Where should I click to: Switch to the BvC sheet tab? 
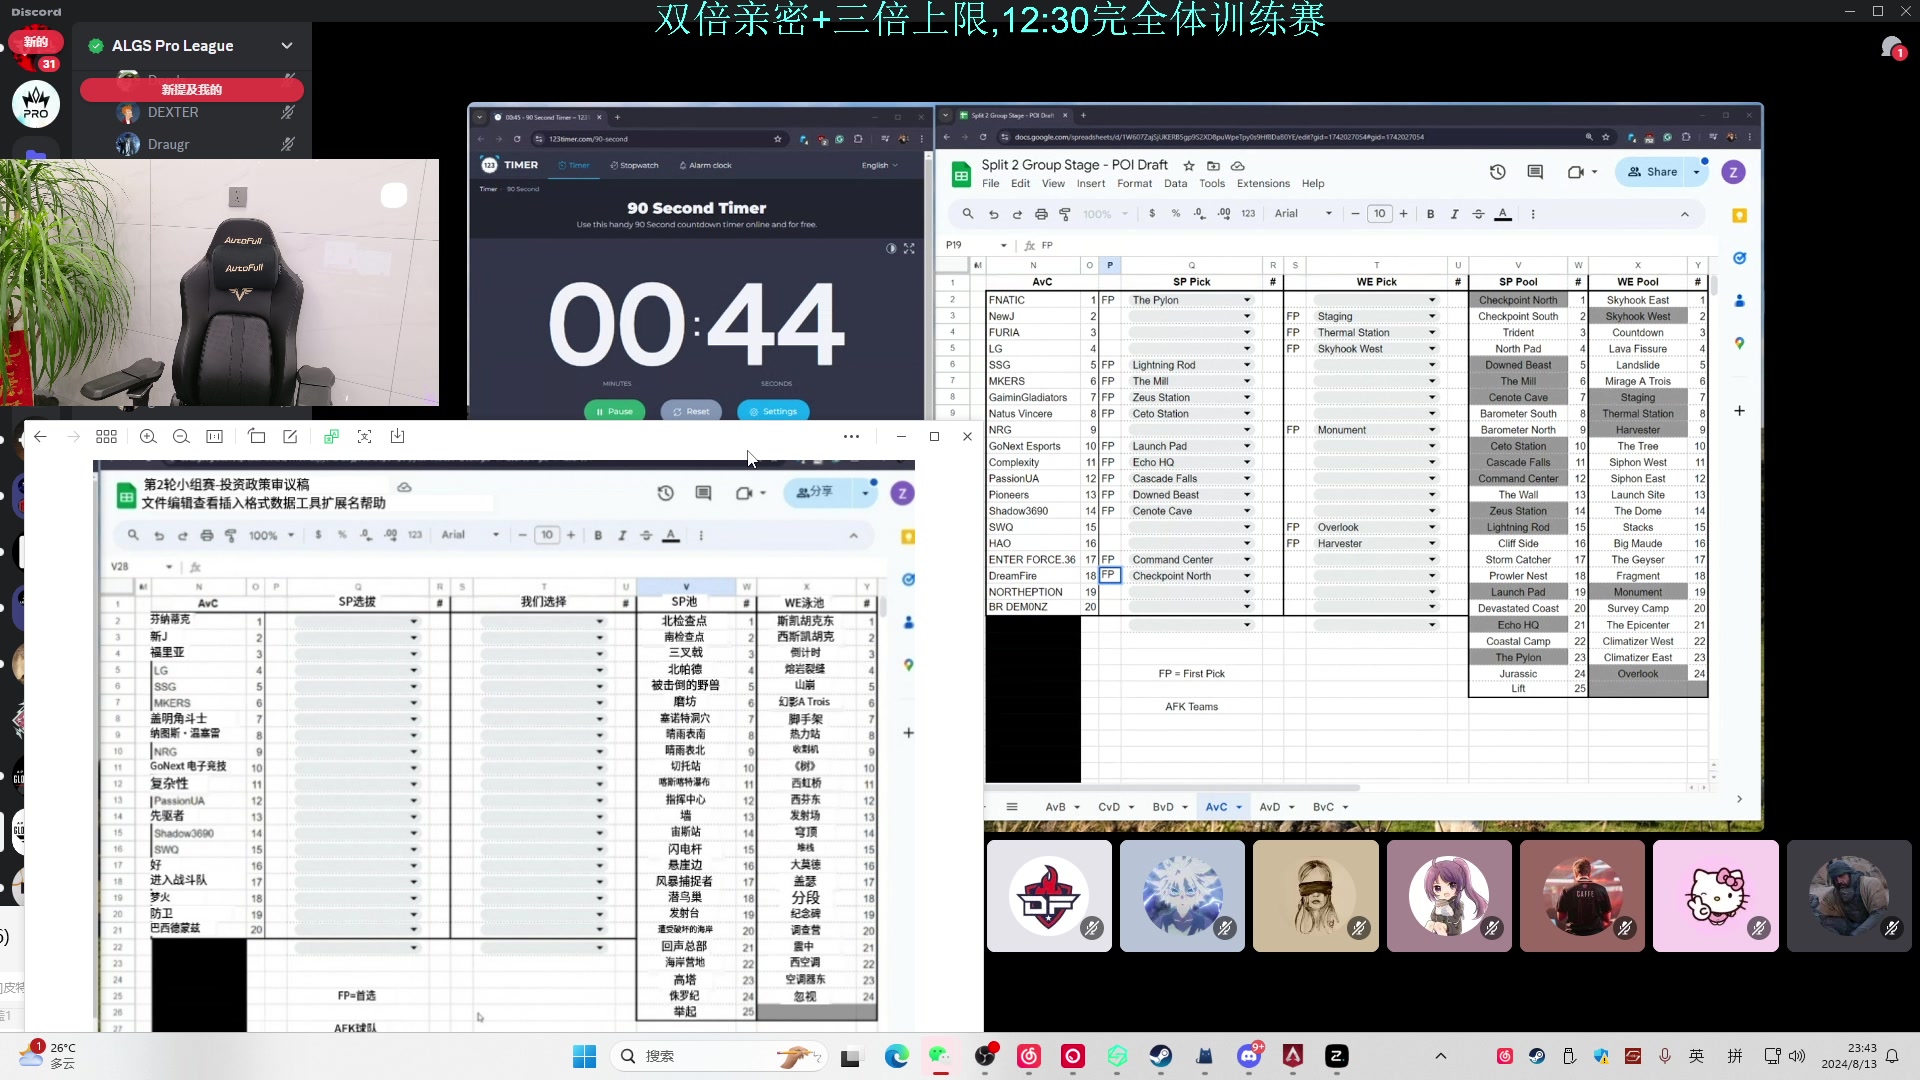point(1323,807)
